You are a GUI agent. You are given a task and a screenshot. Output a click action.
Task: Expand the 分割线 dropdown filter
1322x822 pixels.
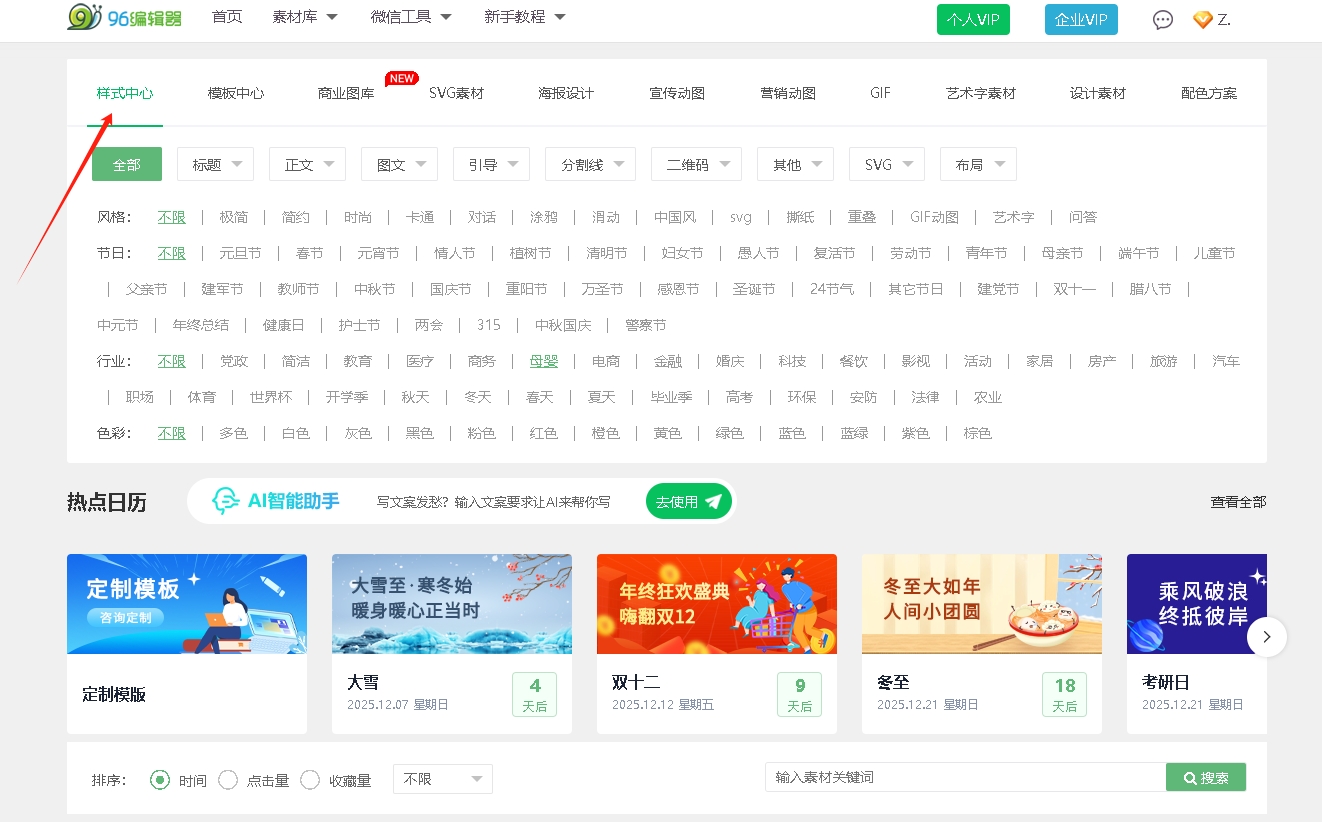coord(590,164)
